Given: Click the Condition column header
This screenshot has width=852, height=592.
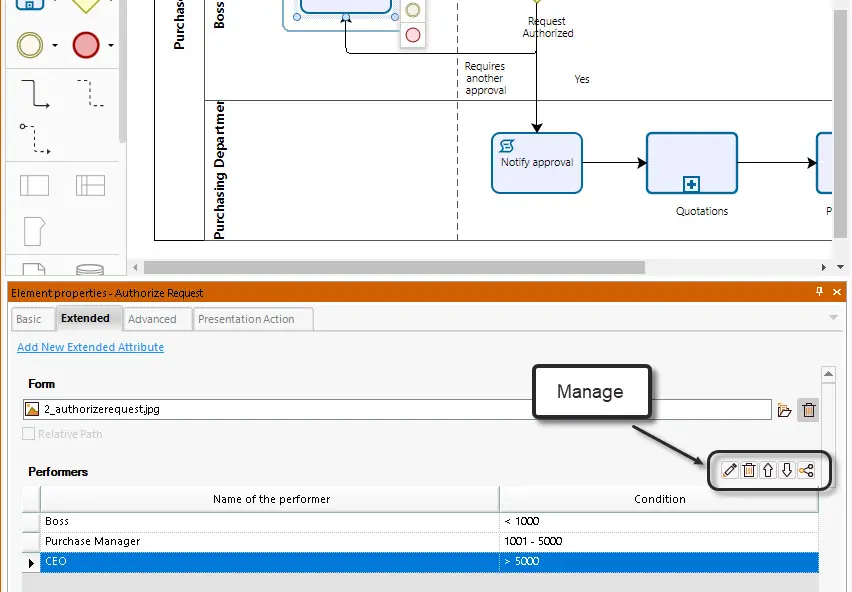Looking at the screenshot, I should click(x=659, y=499).
